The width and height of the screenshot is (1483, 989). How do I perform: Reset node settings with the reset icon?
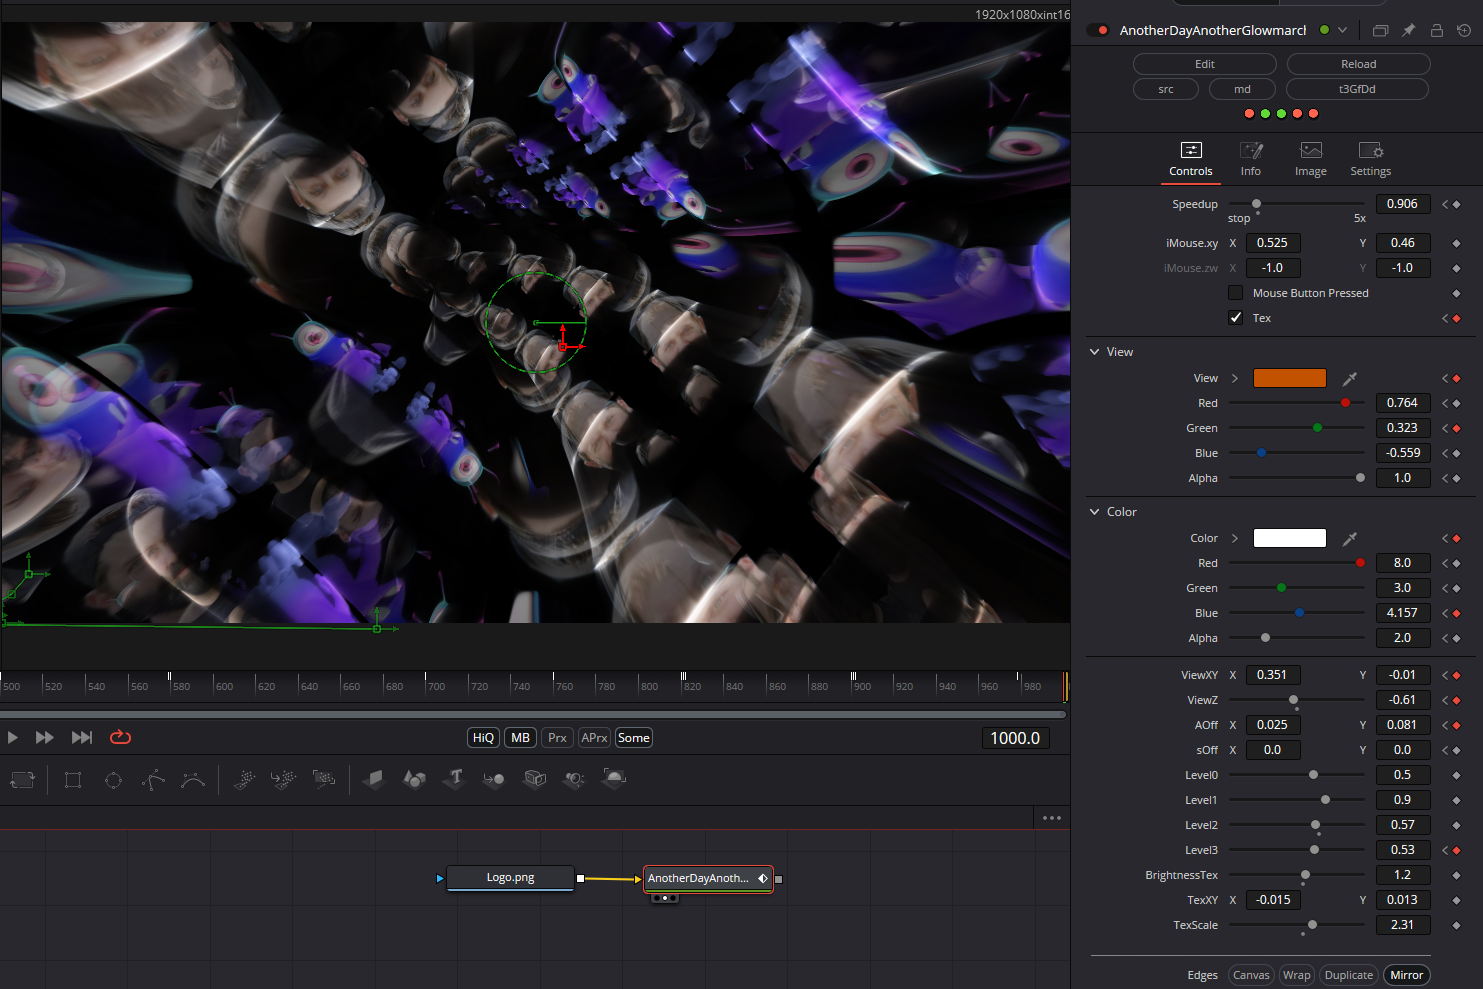click(x=1464, y=30)
